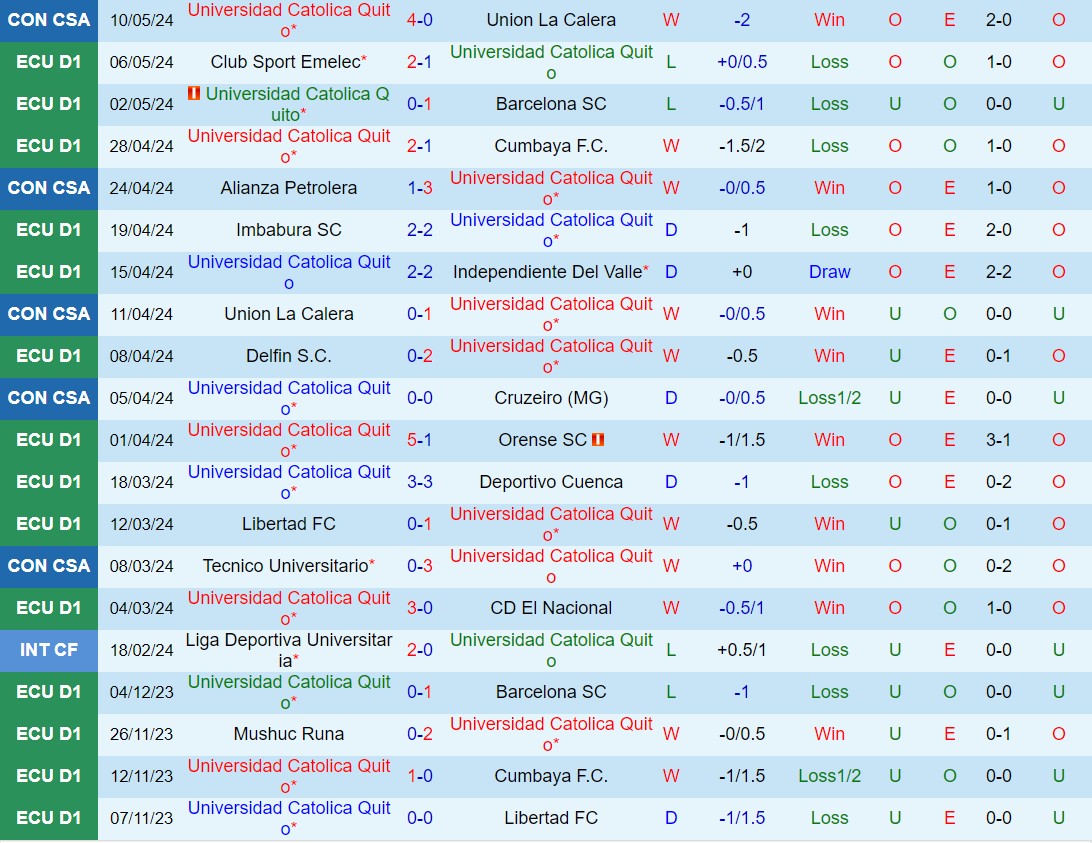
Task: Open Alianza Petrolera team link
Action: click(289, 188)
